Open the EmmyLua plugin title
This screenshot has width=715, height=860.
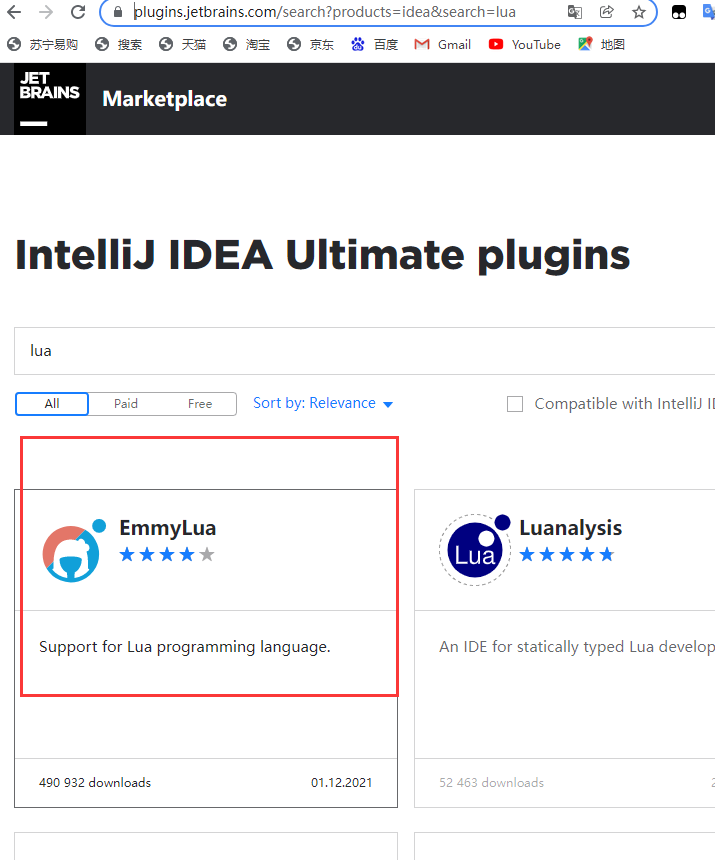168,528
